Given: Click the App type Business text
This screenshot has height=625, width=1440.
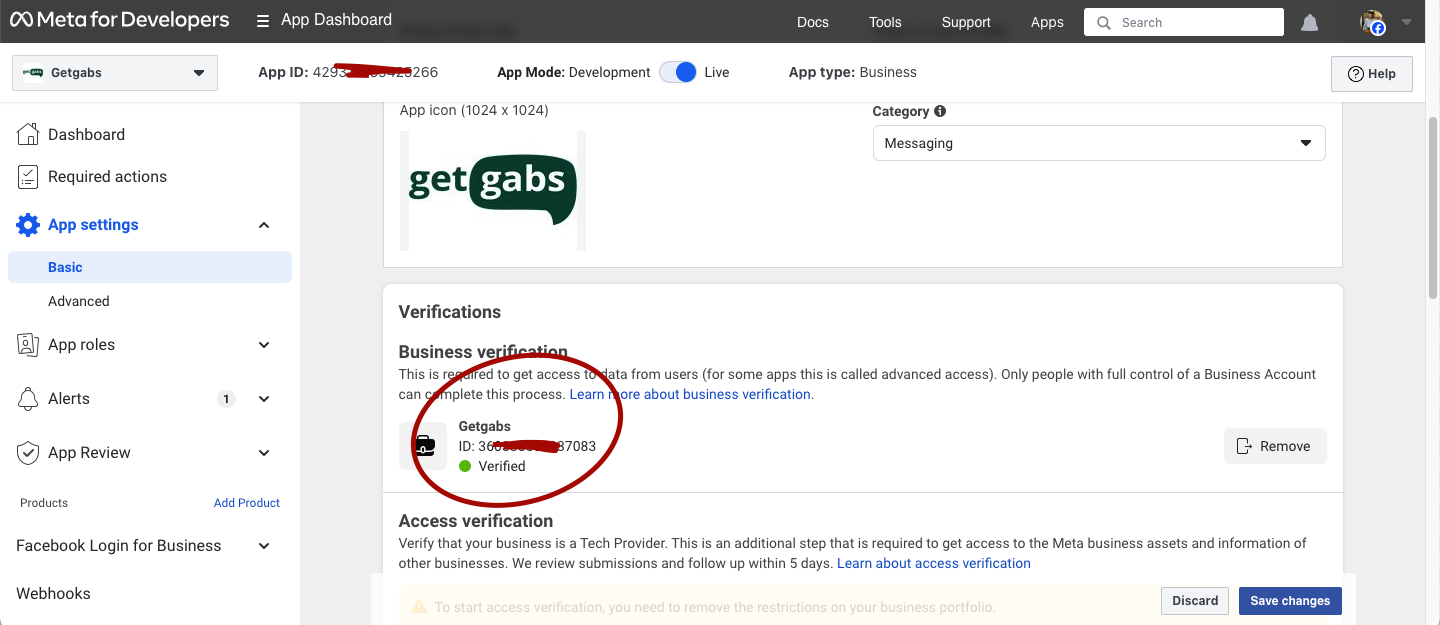Looking at the screenshot, I should pyautogui.click(x=853, y=72).
